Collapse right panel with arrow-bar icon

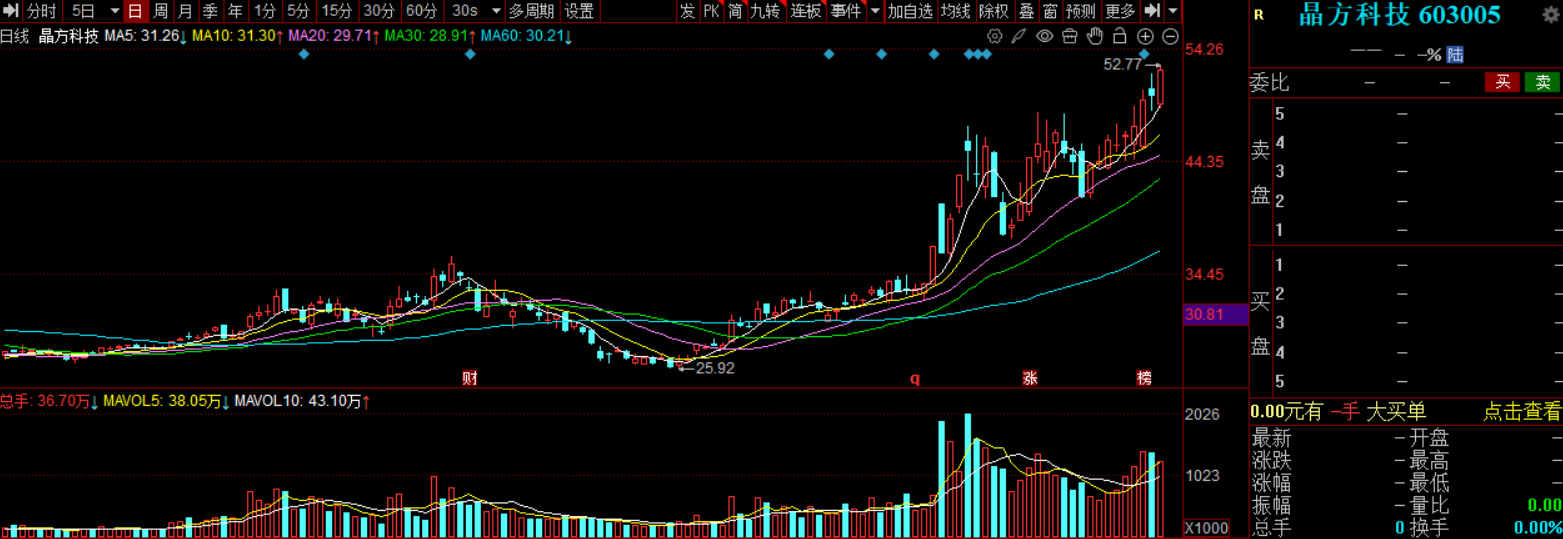point(1152,11)
